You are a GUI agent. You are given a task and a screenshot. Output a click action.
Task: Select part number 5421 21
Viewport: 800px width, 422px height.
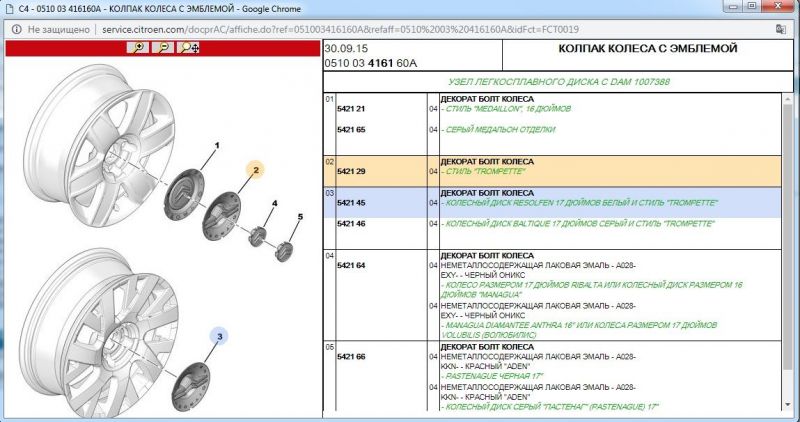(351, 109)
